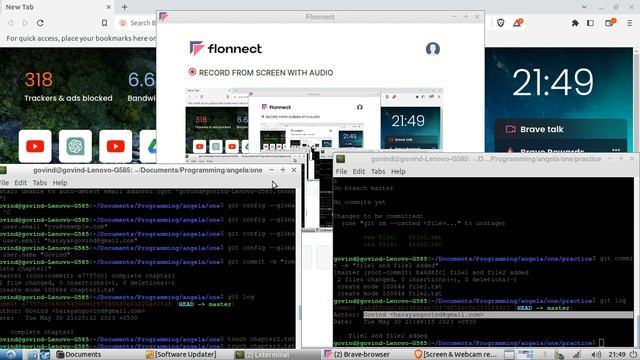640x360 pixels.
Task: Open the Brave wallet icon
Action: 609,23
